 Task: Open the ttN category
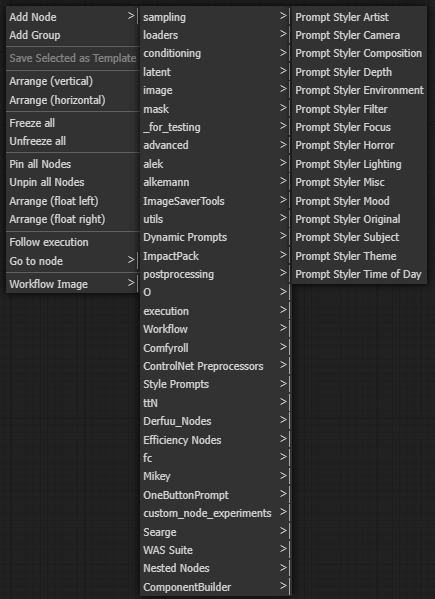215,403
